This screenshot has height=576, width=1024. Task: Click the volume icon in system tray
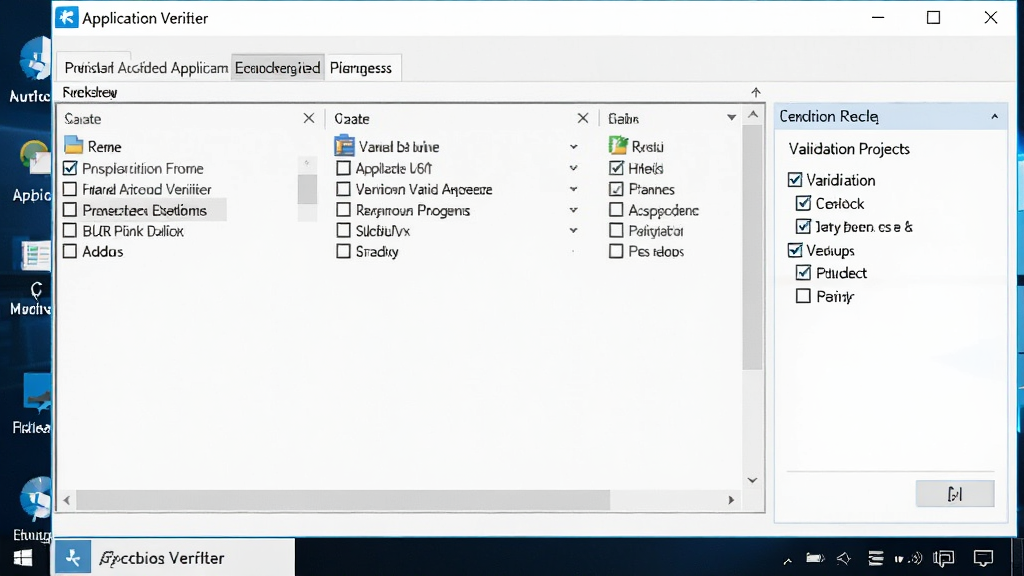915,558
